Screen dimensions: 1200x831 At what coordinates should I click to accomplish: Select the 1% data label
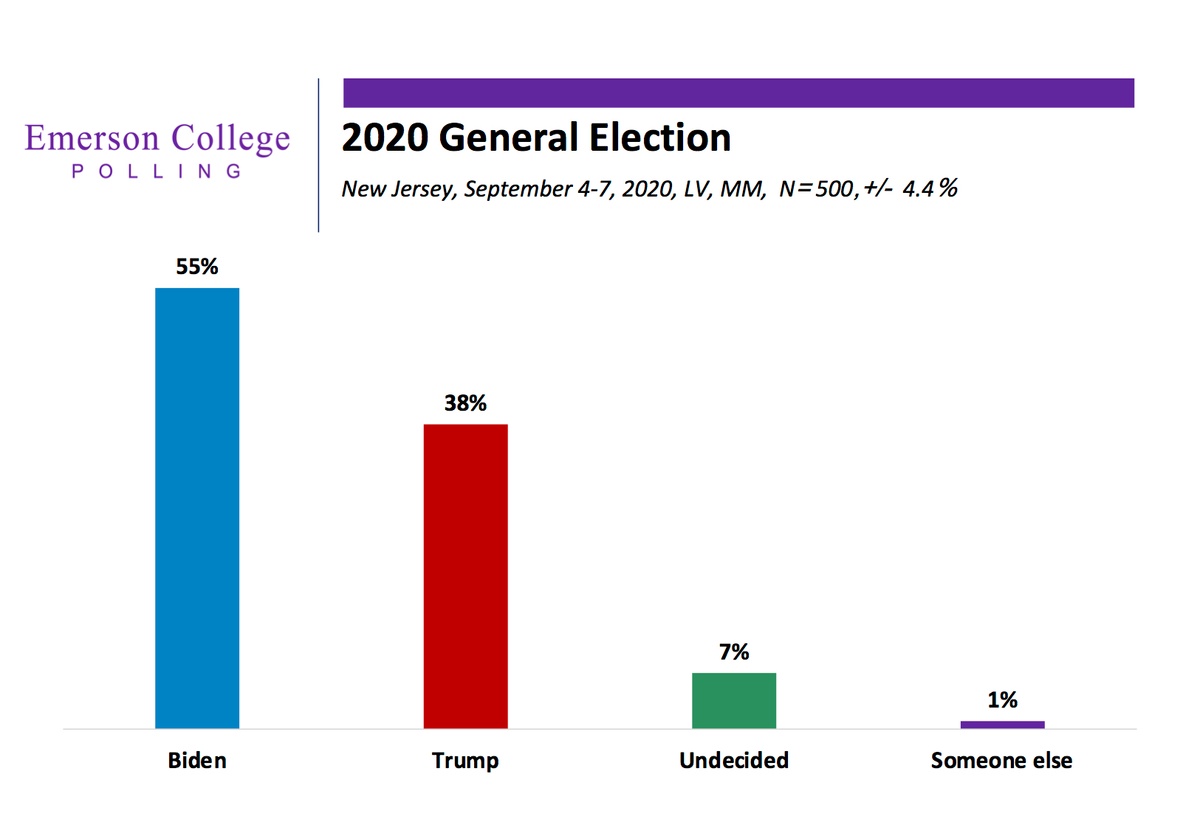tap(1002, 701)
